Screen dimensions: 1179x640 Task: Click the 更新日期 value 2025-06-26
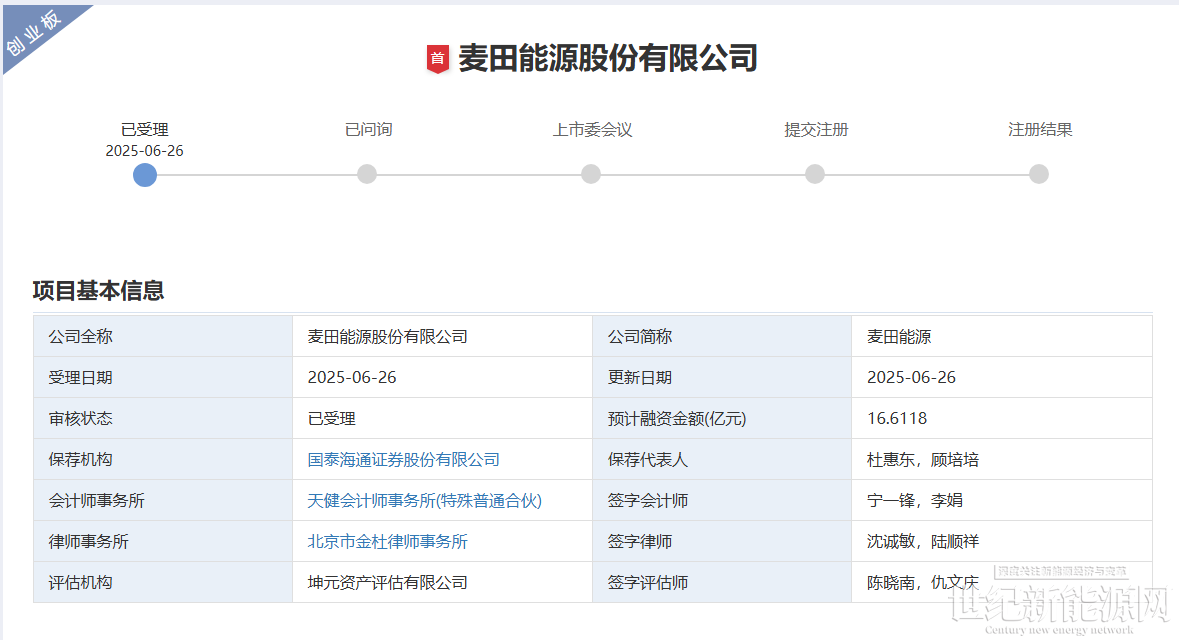pos(911,378)
